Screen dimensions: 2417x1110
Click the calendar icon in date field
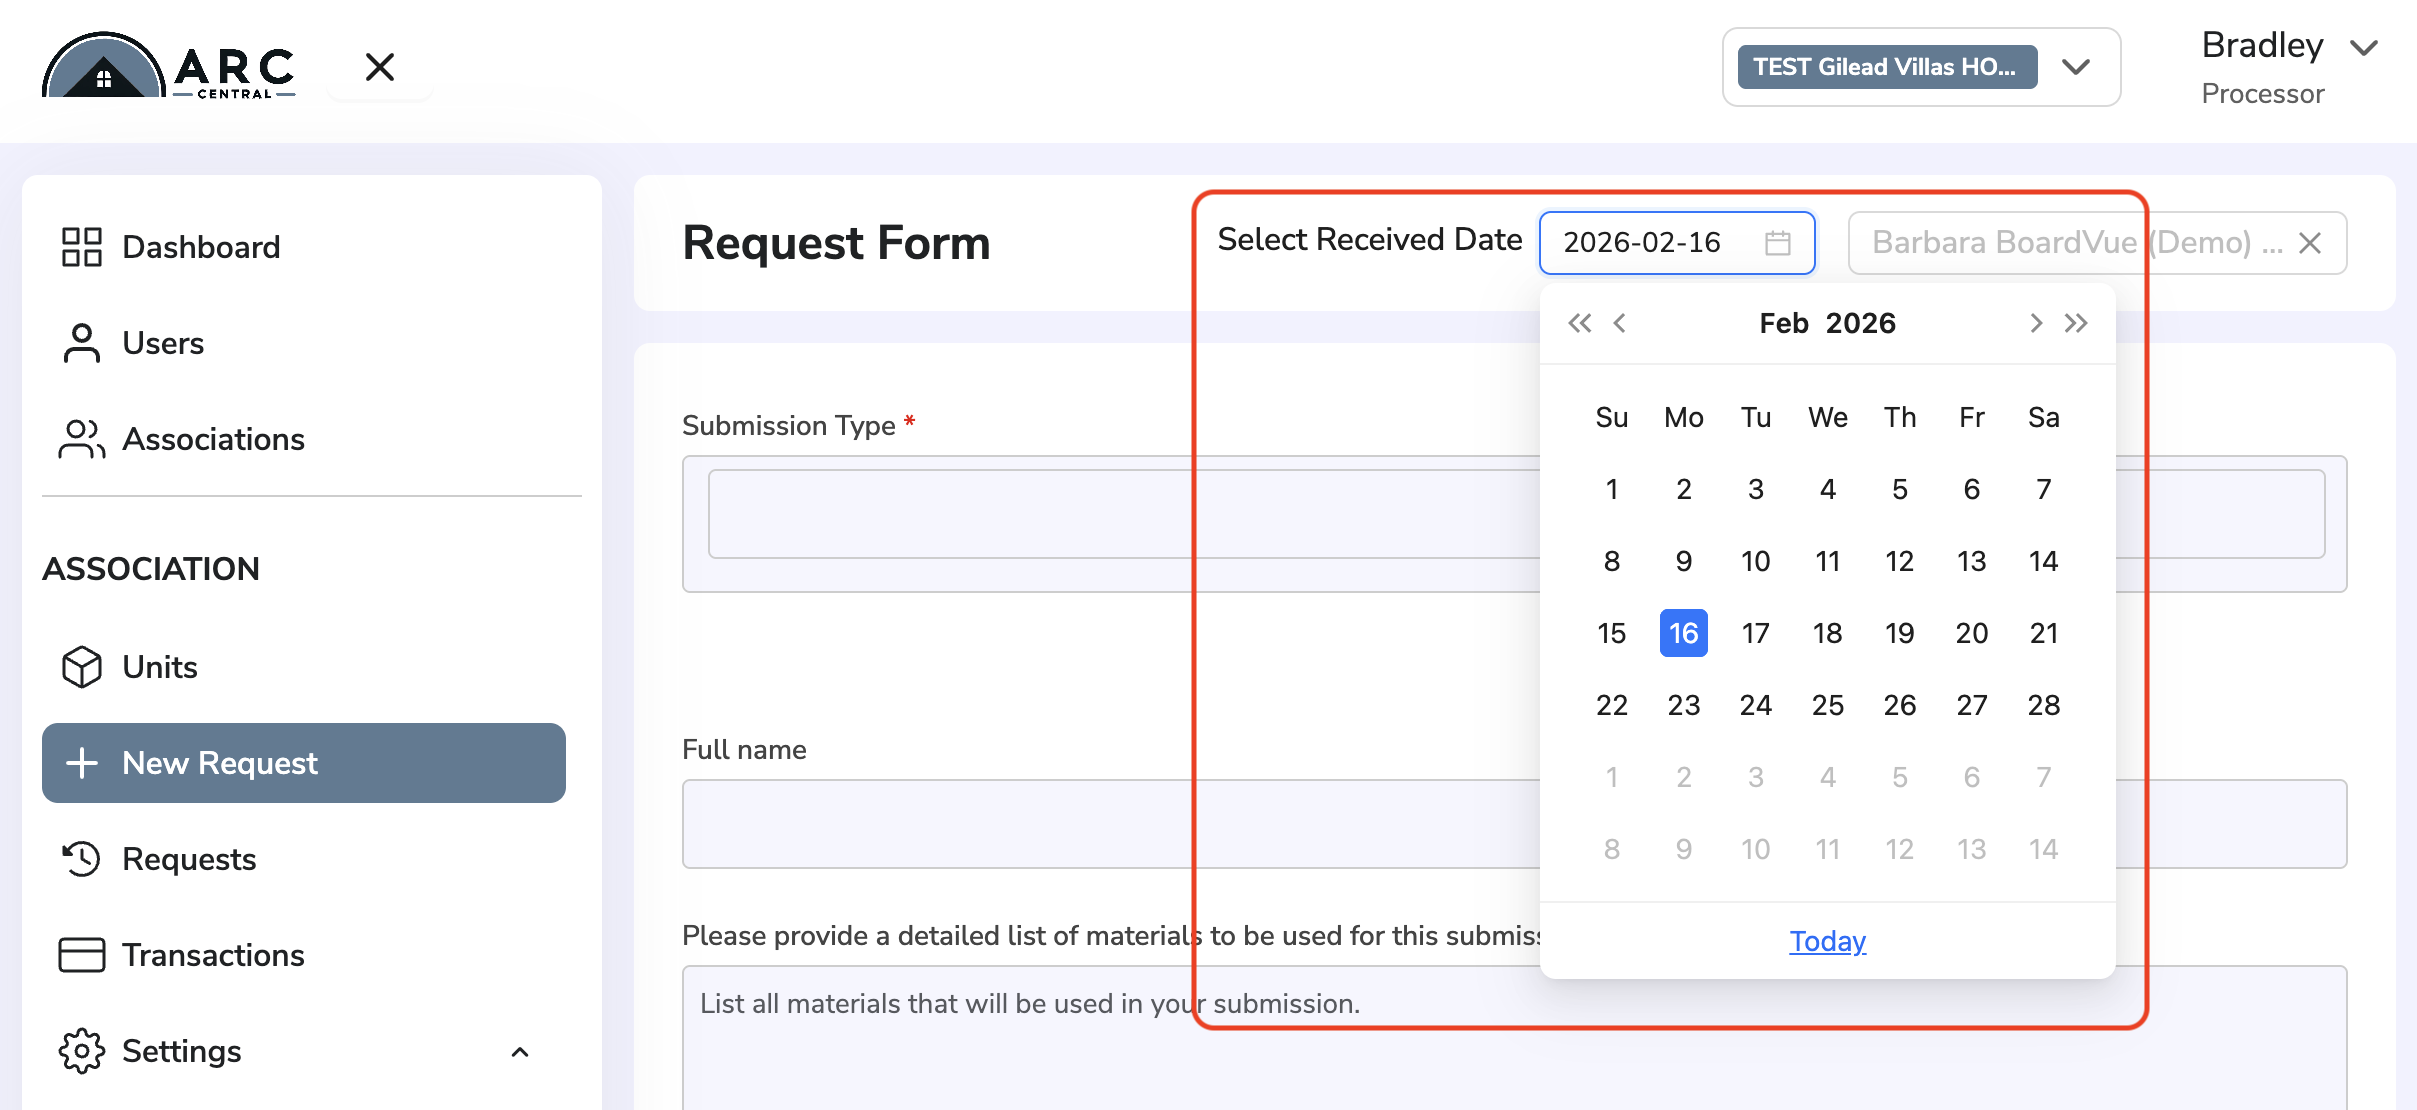(x=1777, y=243)
